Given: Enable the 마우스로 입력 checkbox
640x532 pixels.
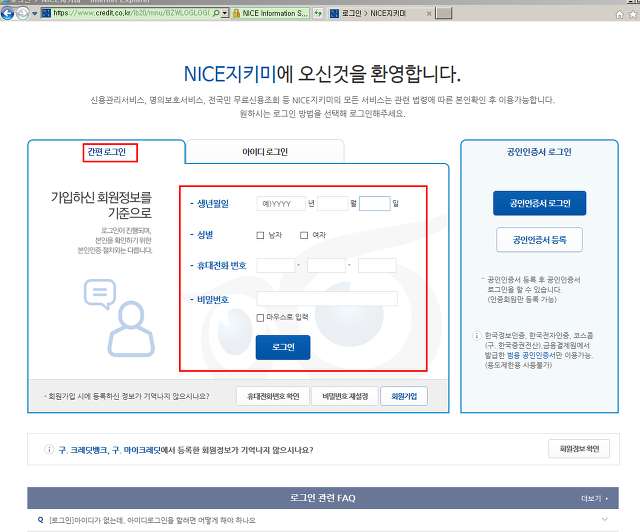Looking at the screenshot, I should click(x=260, y=318).
